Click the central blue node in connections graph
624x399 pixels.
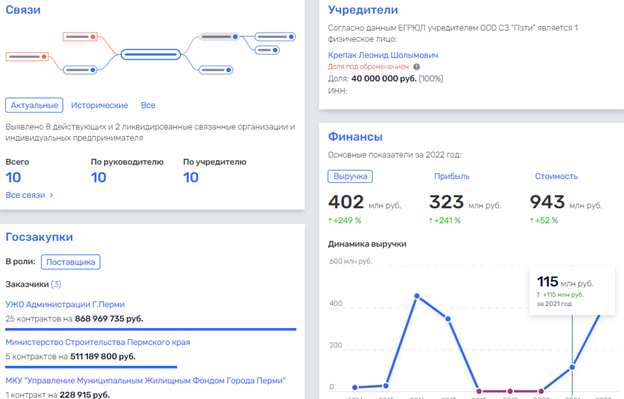click(151, 54)
